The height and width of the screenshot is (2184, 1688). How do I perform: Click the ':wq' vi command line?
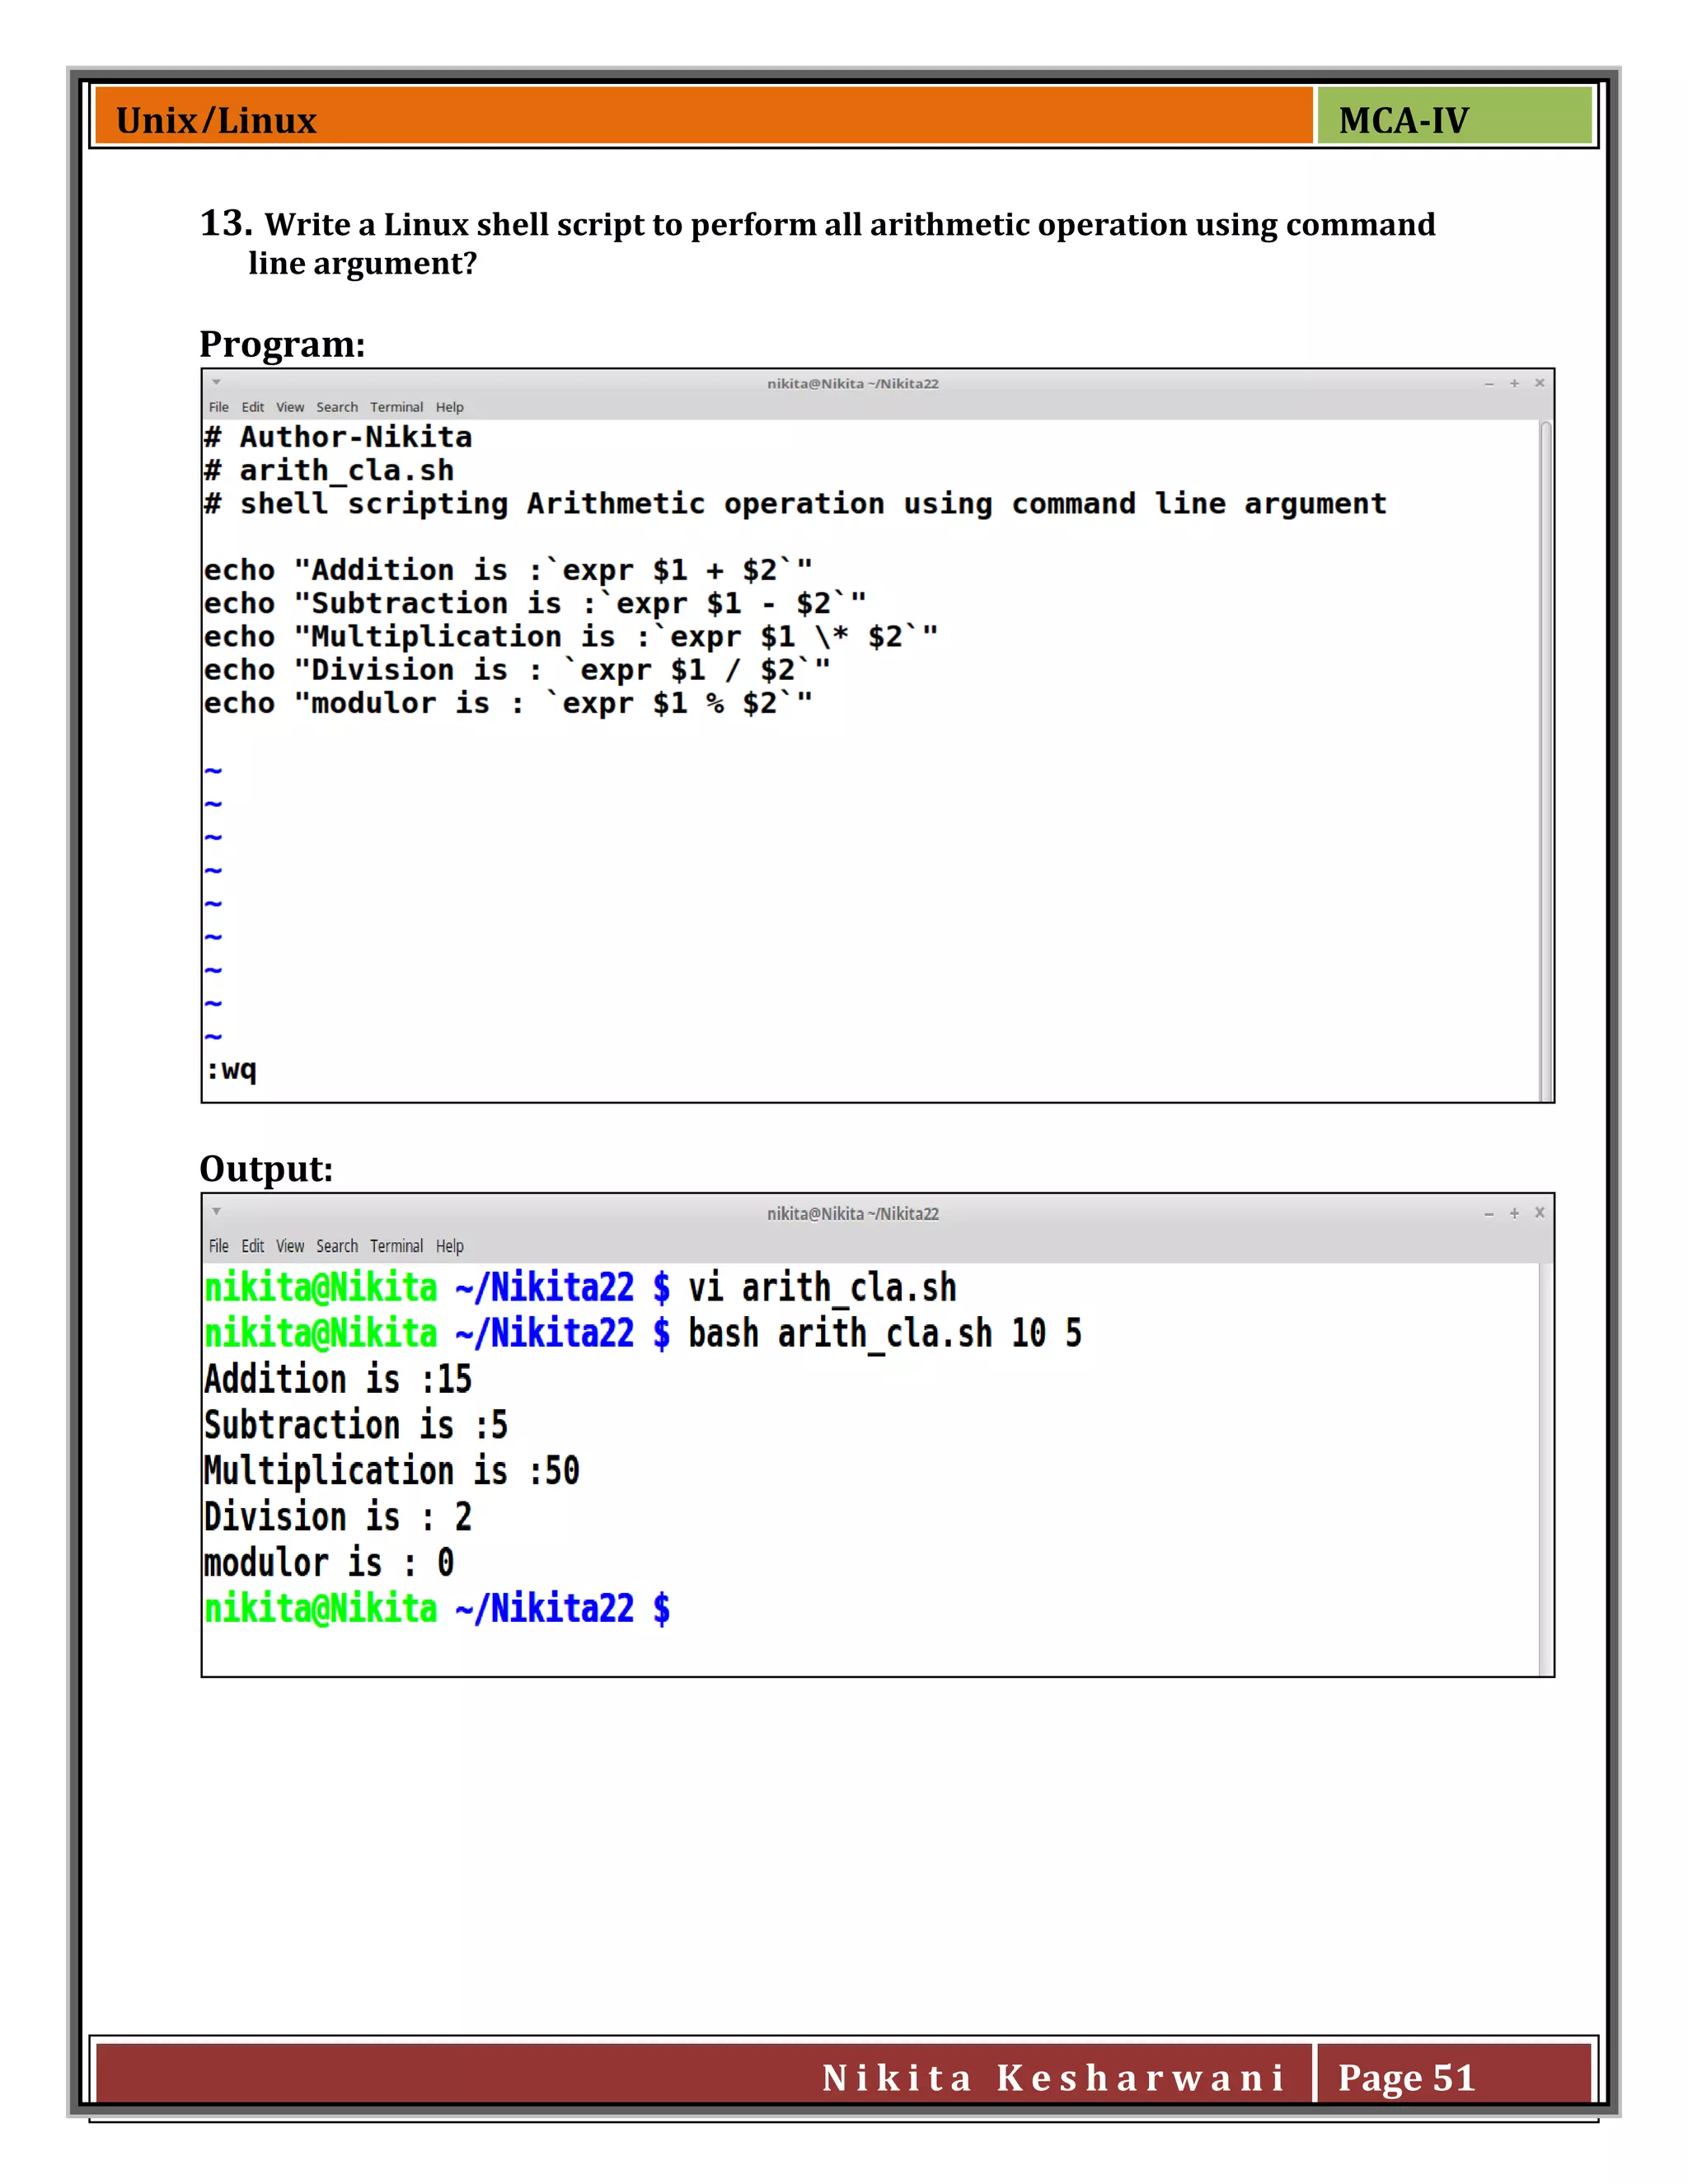[231, 1070]
